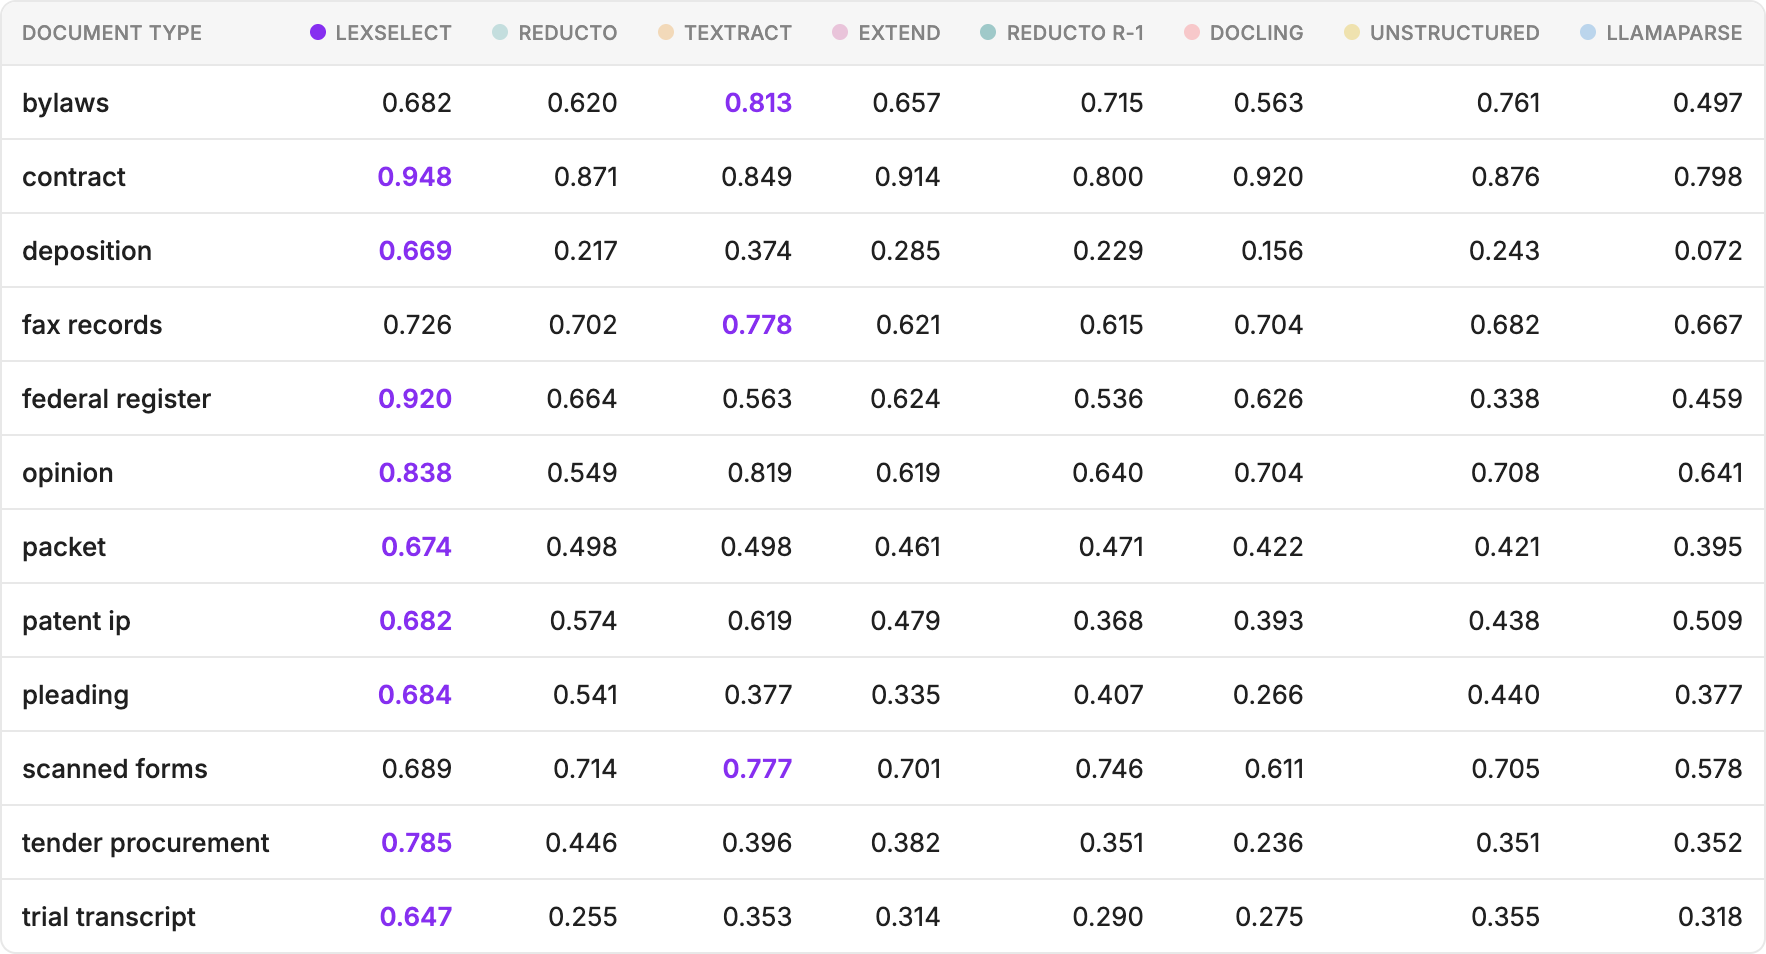This screenshot has width=1766, height=954.
Task: Click the Reducto legend color dot
Action: (x=500, y=32)
